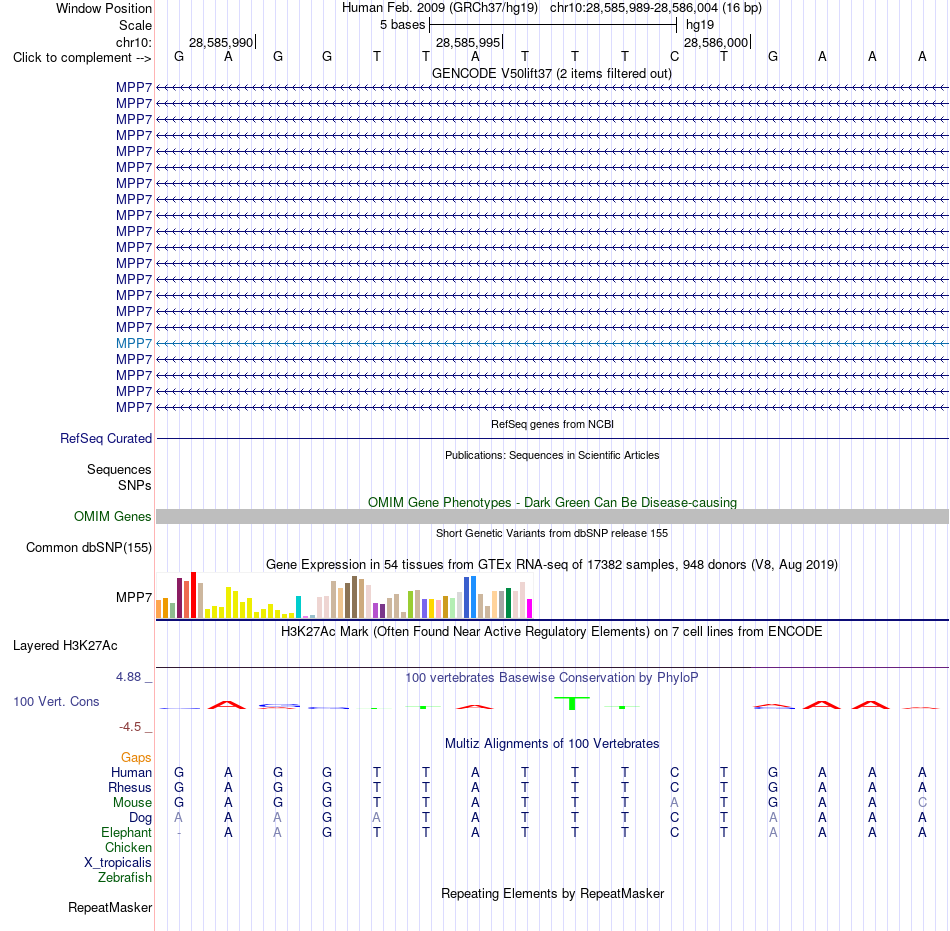The height and width of the screenshot is (931, 950).
Task: Click '100 vertebrates Basewise Conservation by PhyloP' title
Action: point(552,678)
